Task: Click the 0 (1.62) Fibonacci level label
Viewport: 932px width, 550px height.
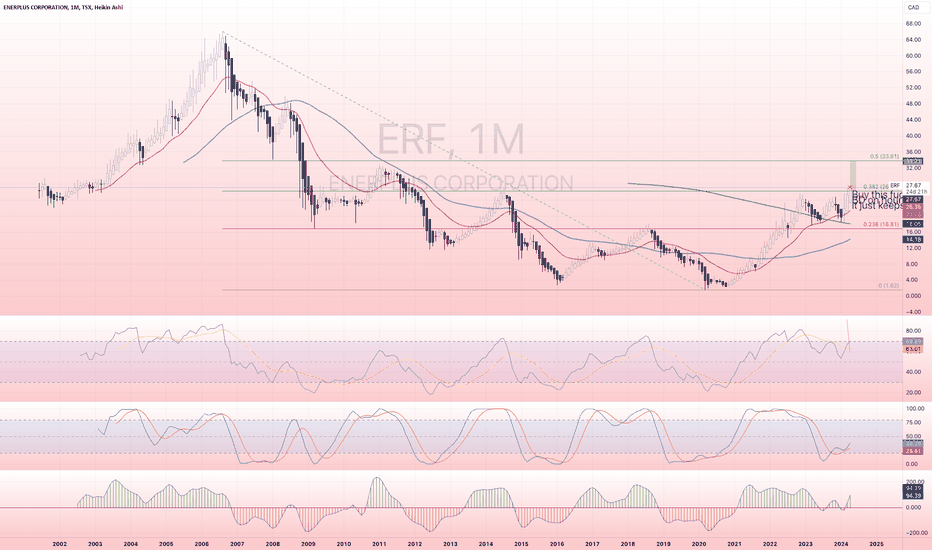Action: pyautogui.click(x=889, y=286)
